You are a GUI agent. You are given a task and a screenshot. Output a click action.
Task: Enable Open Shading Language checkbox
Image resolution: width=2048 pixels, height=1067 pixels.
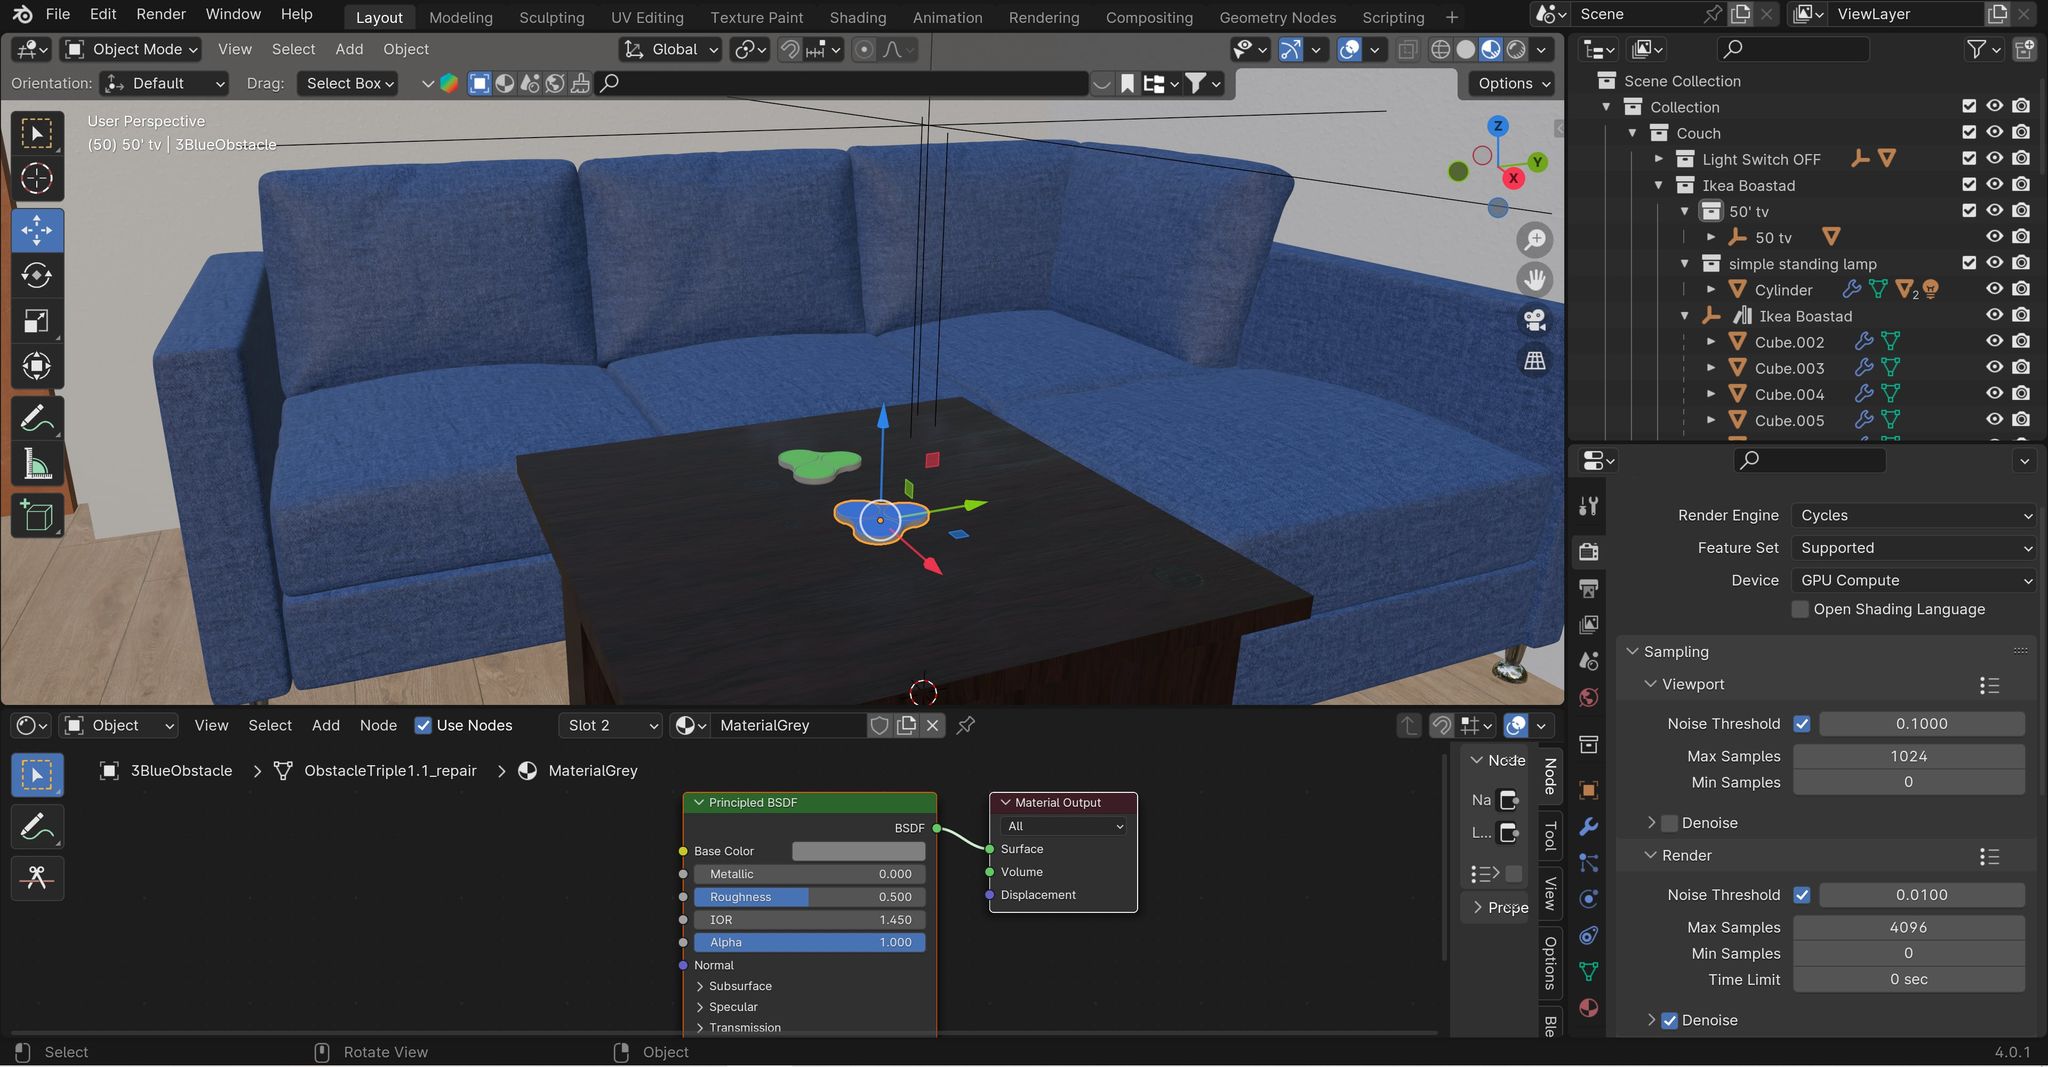coord(1800,609)
